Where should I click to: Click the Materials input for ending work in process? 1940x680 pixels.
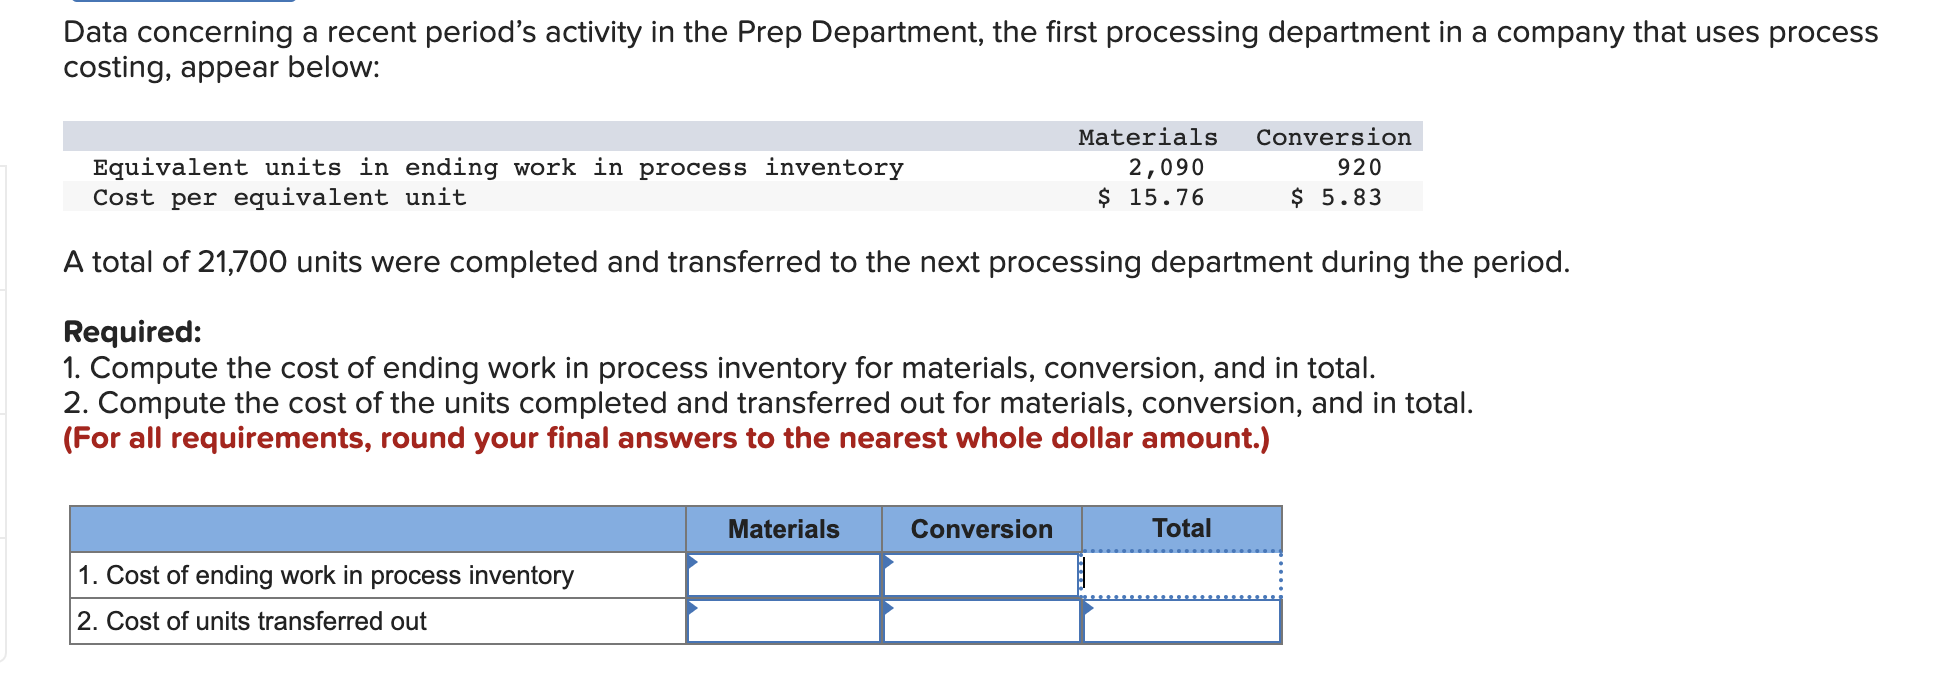[783, 575]
